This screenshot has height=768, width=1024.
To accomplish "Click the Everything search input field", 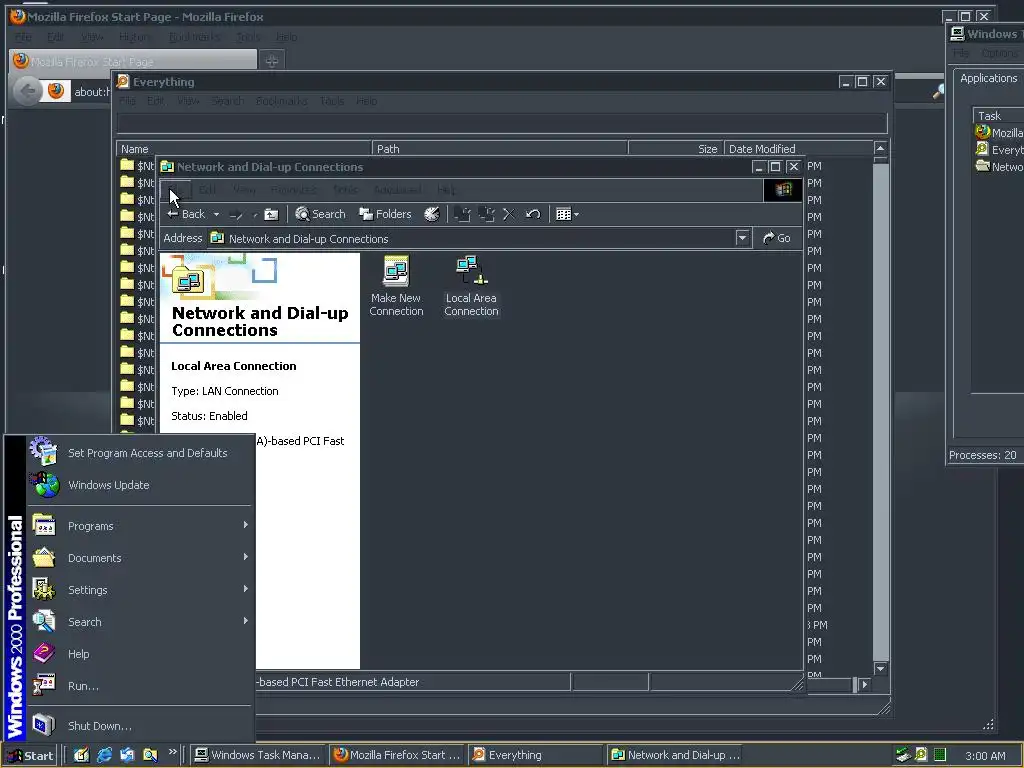I will [x=502, y=123].
